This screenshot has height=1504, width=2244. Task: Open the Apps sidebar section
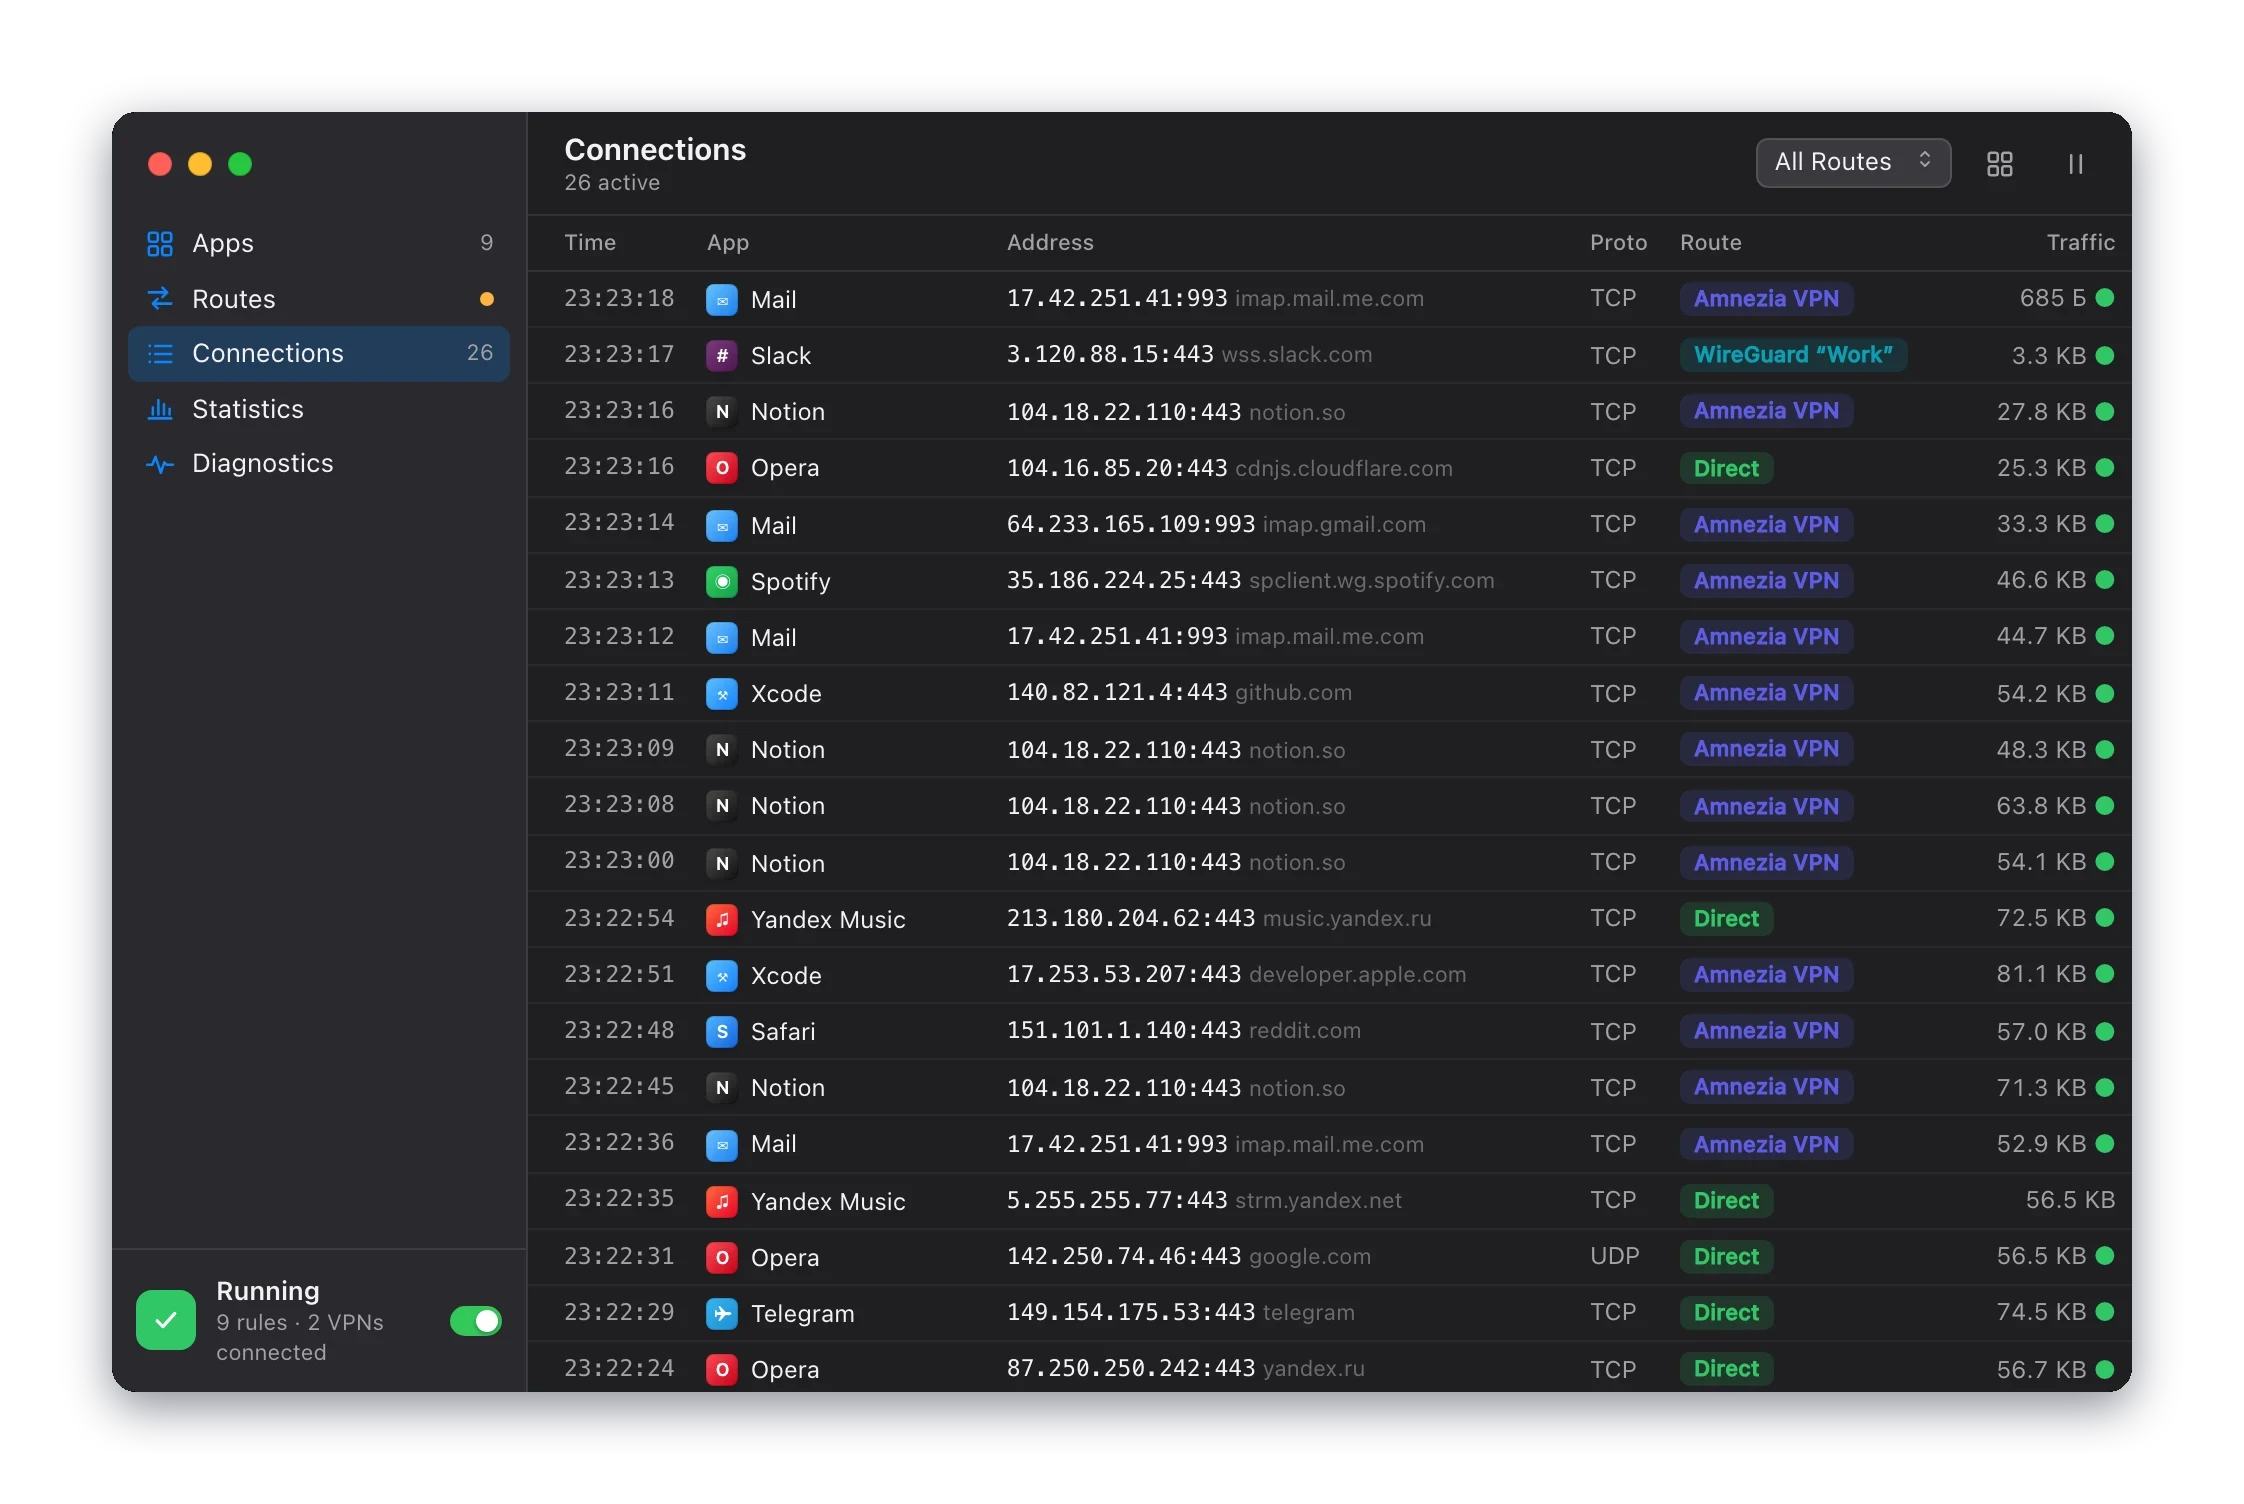319,243
